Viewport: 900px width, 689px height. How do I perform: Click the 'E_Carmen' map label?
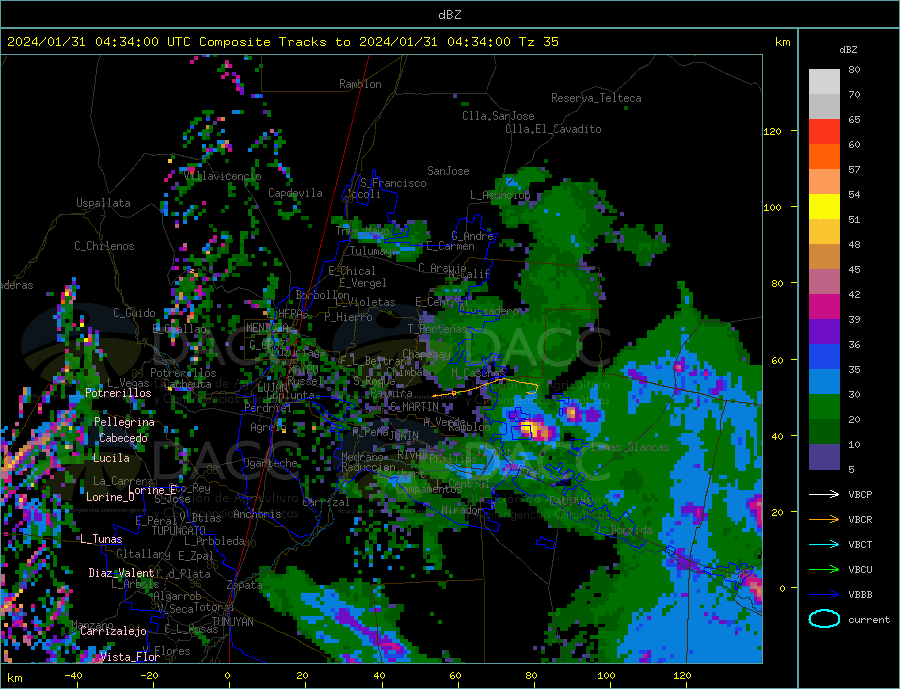(x=450, y=247)
